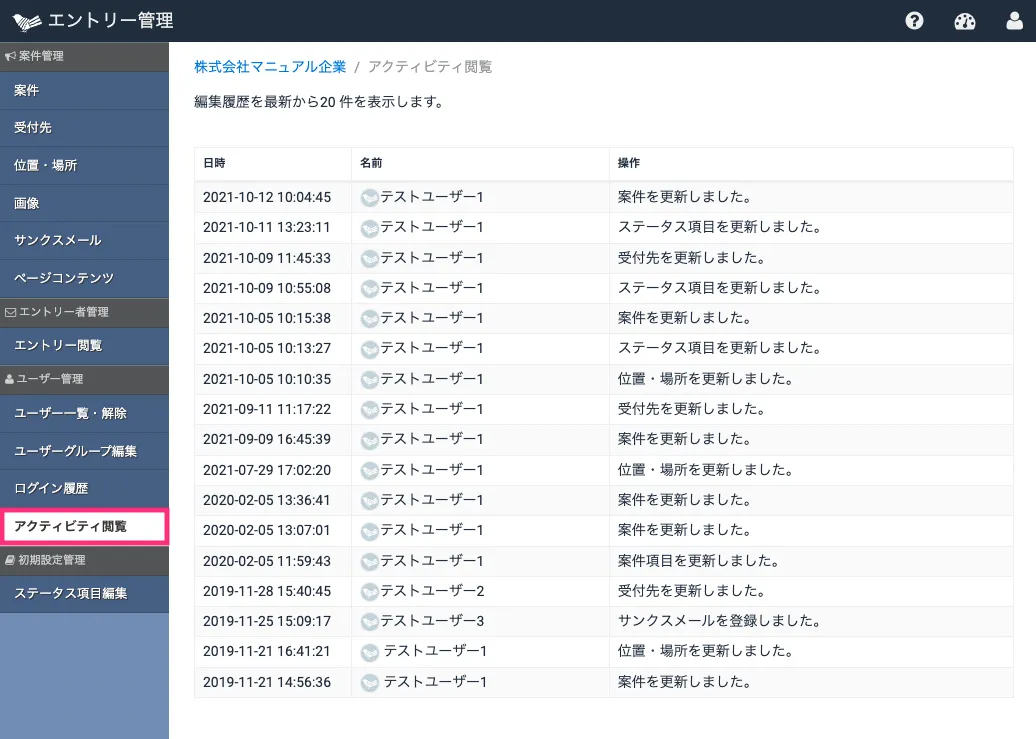Click user avatar in 2019-11-21 14:56:36 row
Viewport: 1036px width, 739px height.
(369, 682)
